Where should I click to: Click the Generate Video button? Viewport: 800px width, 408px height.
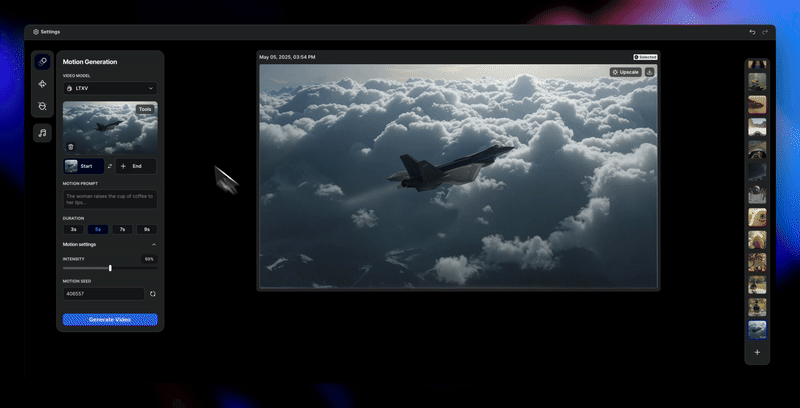[110, 320]
